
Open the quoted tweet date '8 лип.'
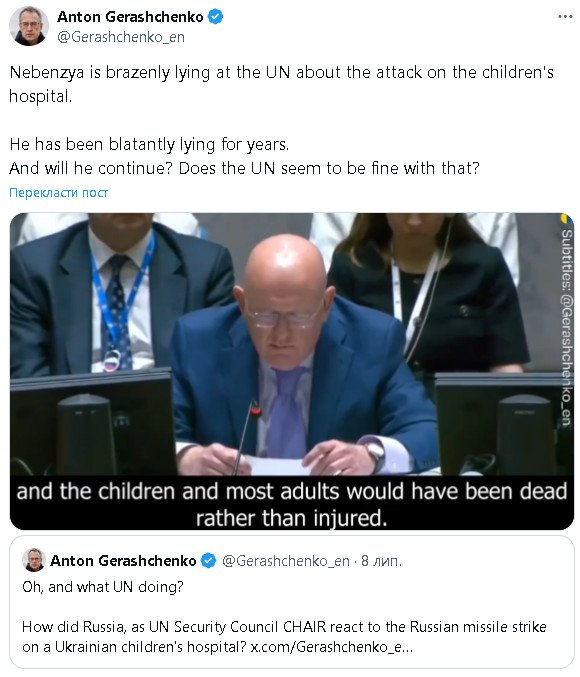(x=381, y=560)
